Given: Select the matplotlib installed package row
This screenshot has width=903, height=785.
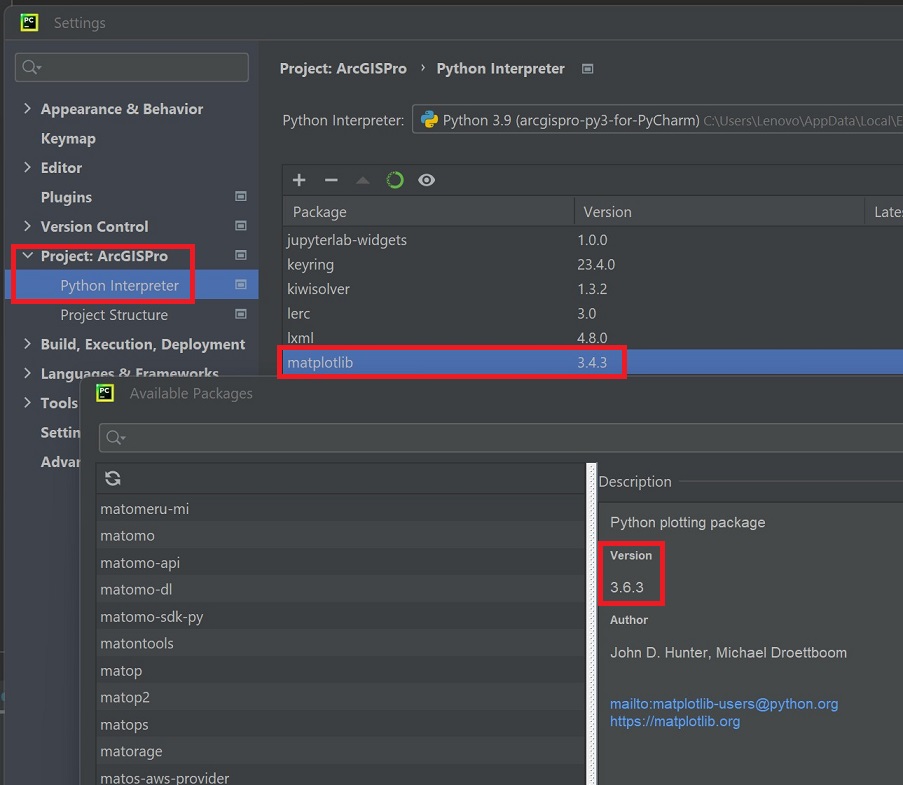Looking at the screenshot, I should coord(593,362).
